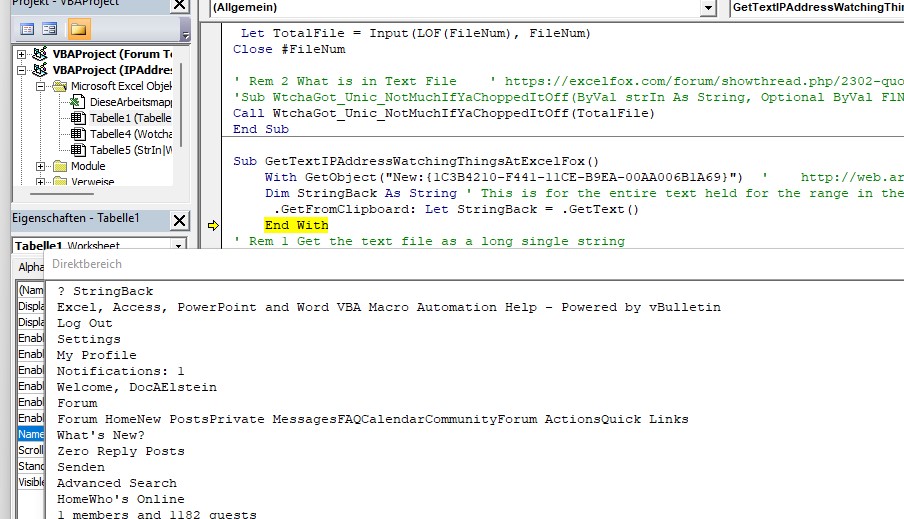Click Tabelle5 worksheet icon
Screen dimensions: 904x519
point(78,151)
